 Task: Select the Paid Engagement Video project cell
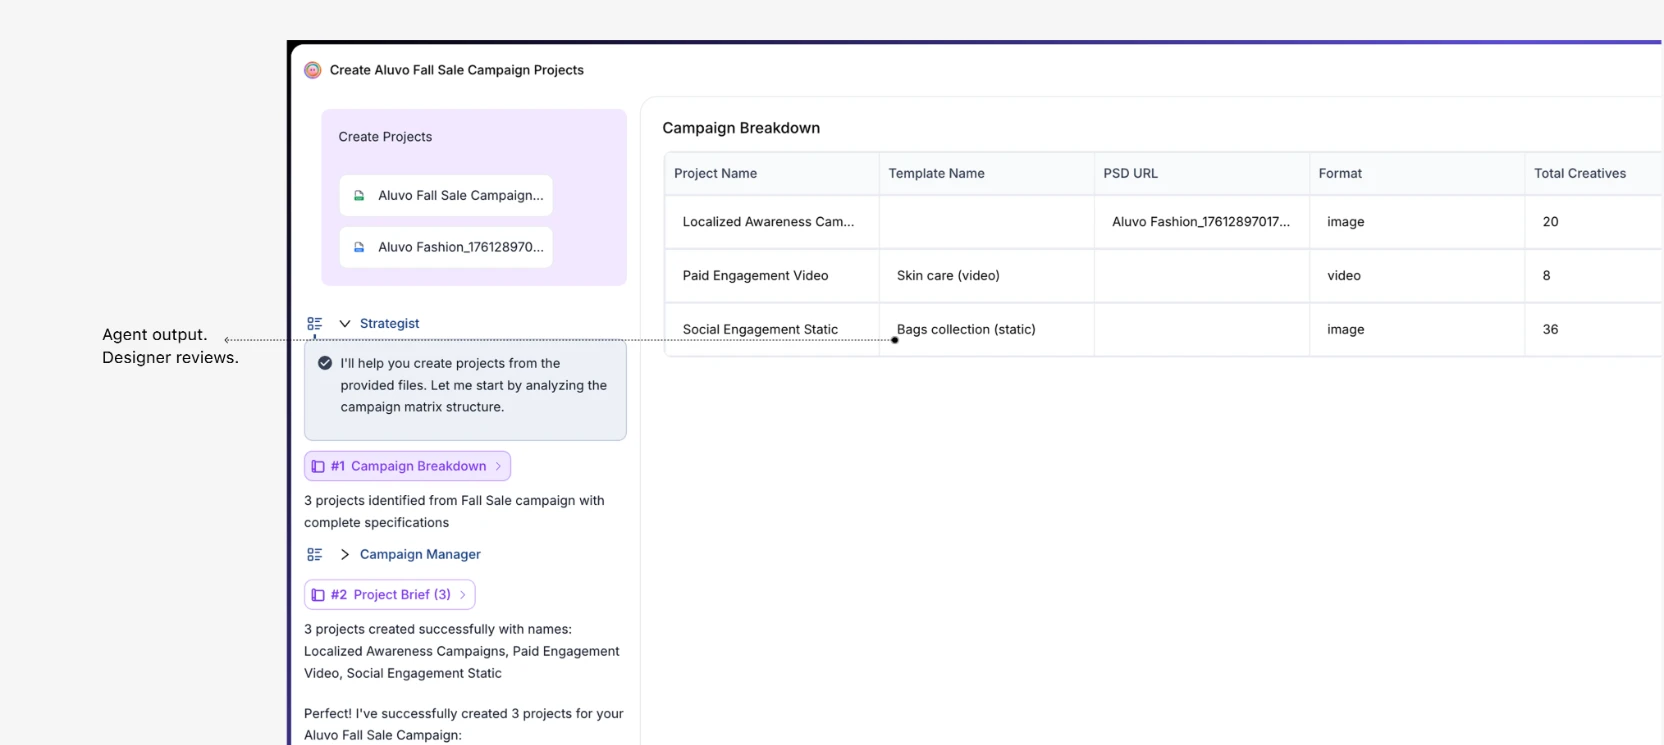tap(772, 276)
